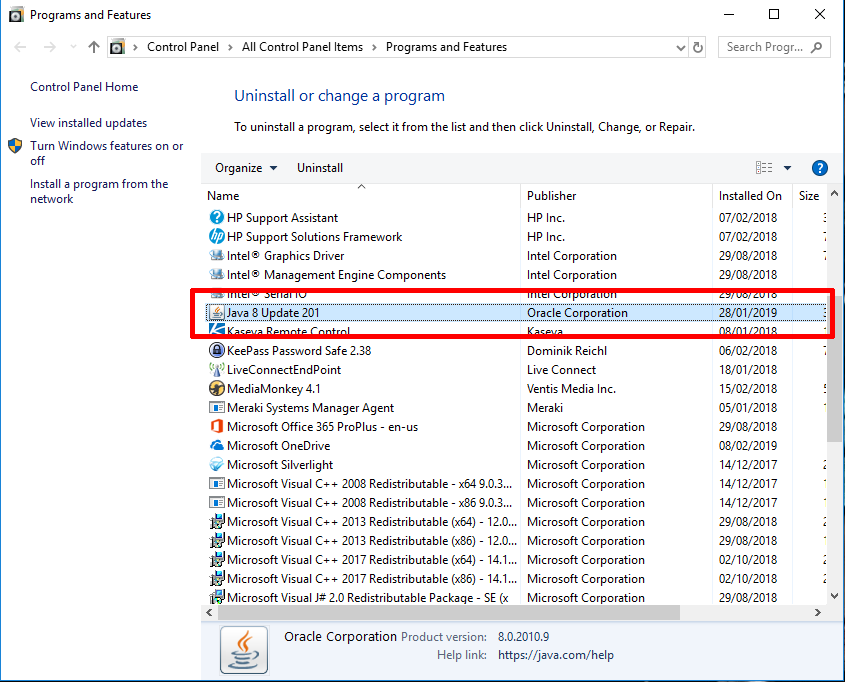The width and height of the screenshot is (845, 682).
Task: Click the HP Support Assistant question-mark icon
Action: pyautogui.click(x=216, y=218)
